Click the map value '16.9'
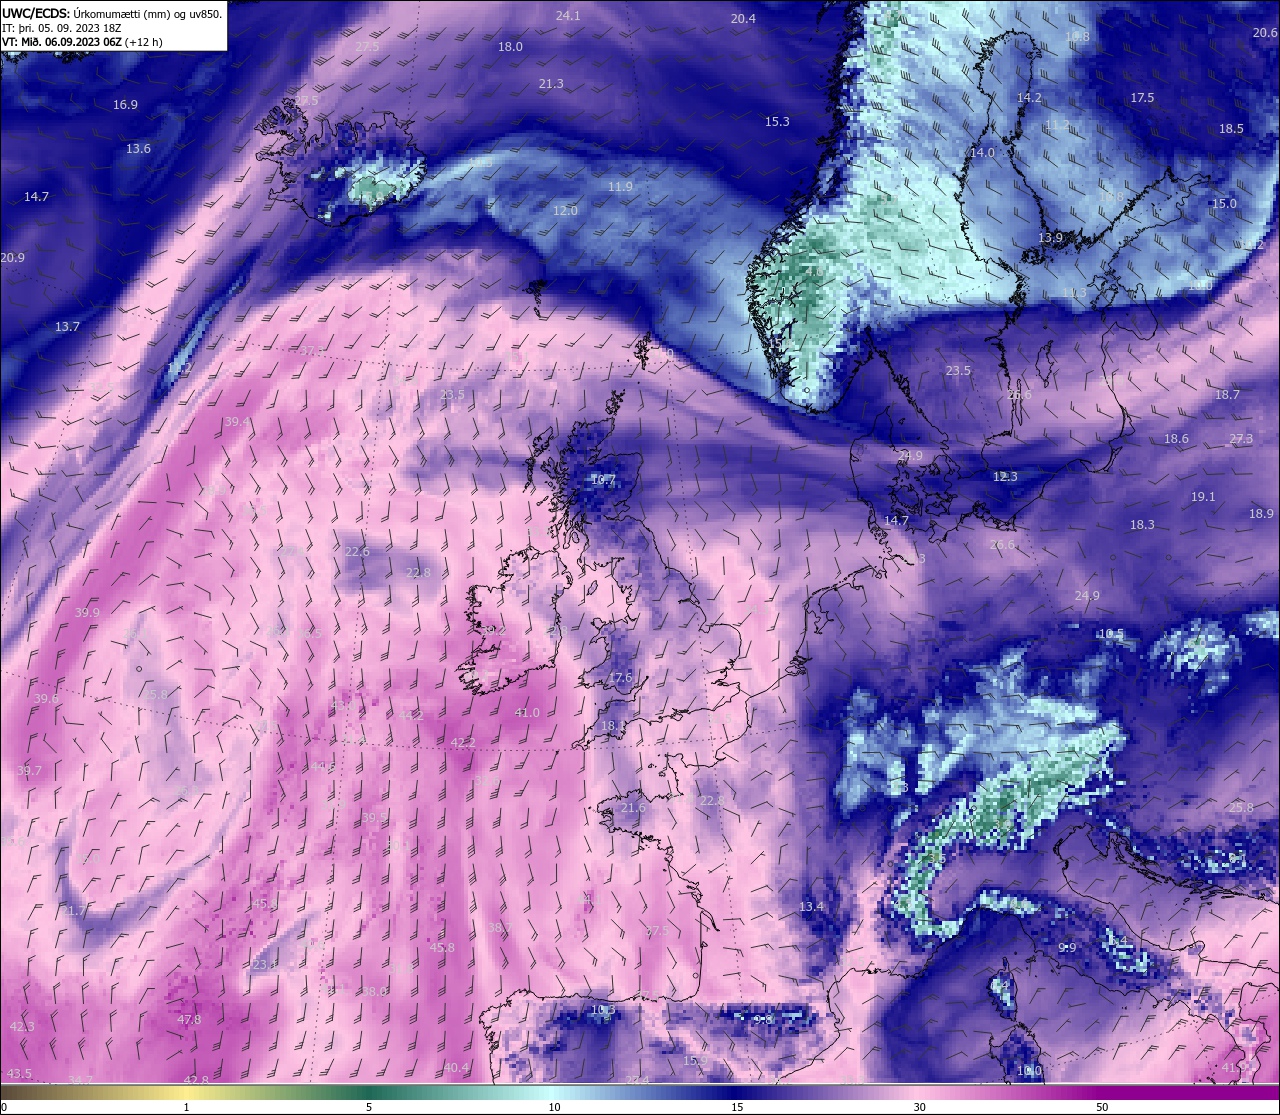1280x1115 pixels. (125, 105)
